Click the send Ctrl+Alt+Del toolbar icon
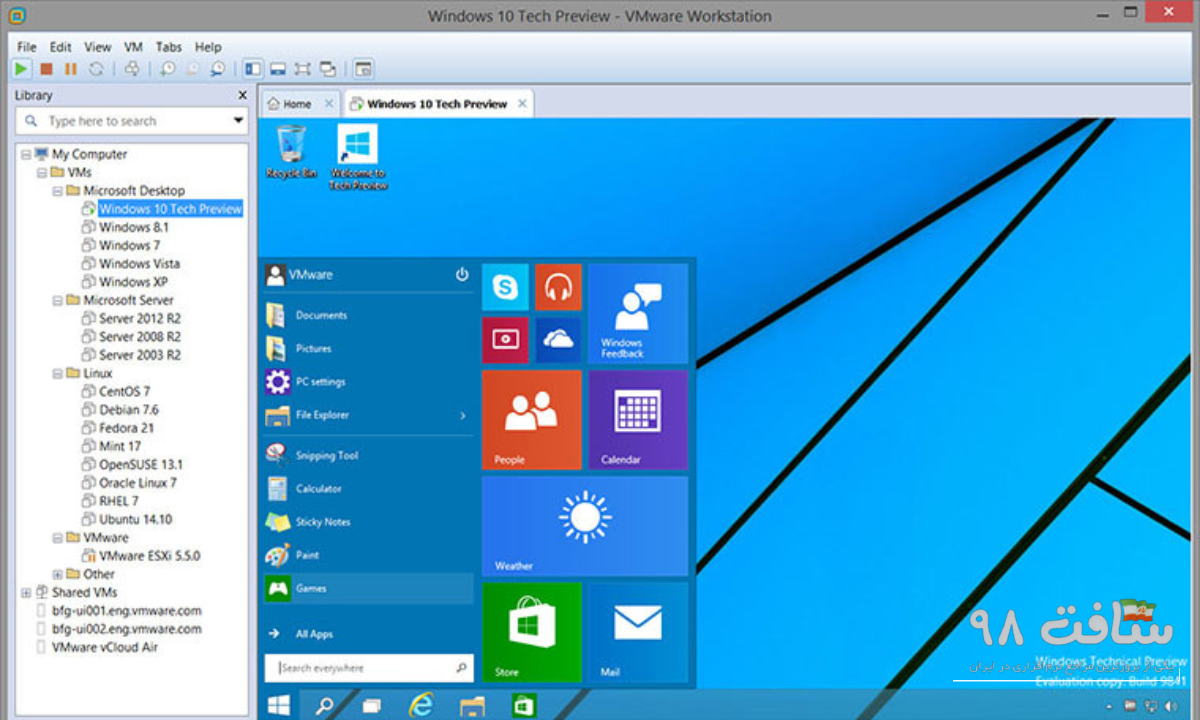Screen dimensions: 1200x720 [132, 69]
